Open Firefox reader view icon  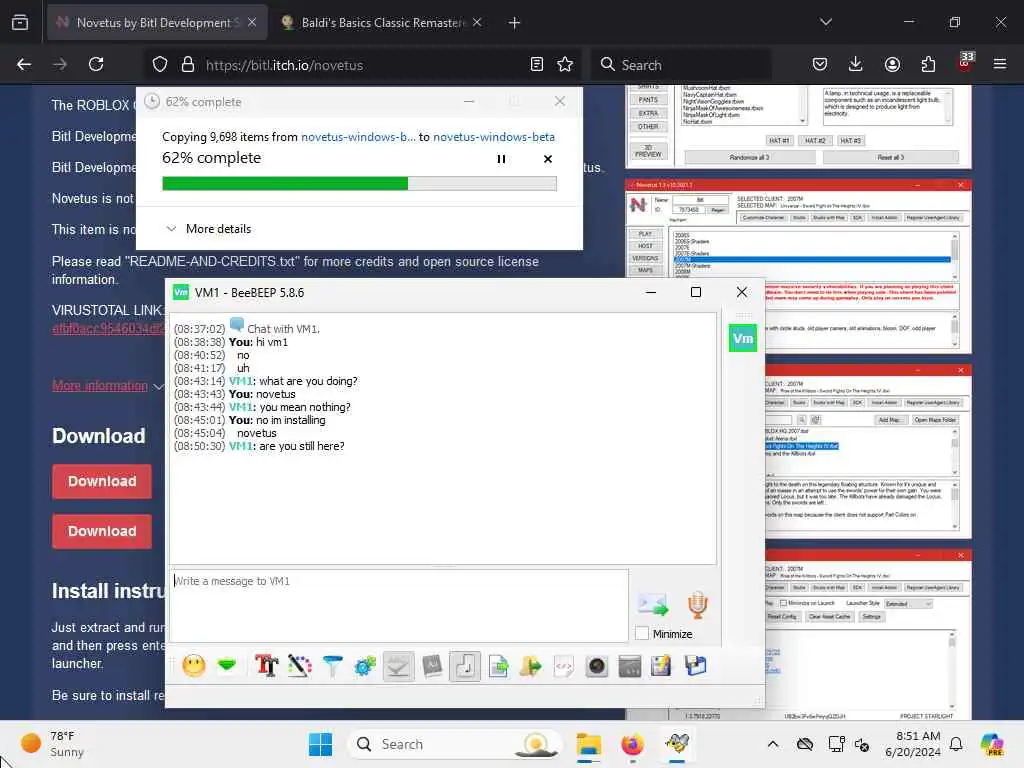tap(537, 64)
